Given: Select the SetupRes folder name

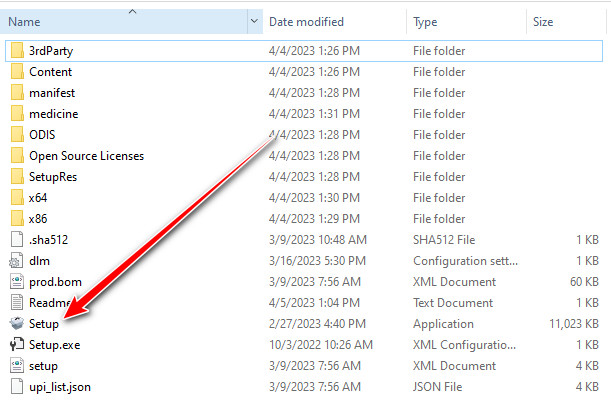Looking at the screenshot, I should click(53, 177).
